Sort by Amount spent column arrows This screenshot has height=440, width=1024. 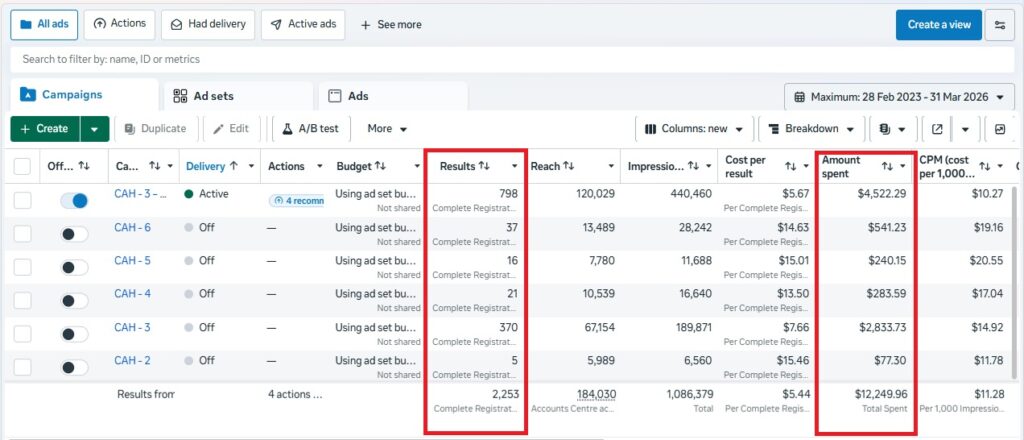[887, 166]
